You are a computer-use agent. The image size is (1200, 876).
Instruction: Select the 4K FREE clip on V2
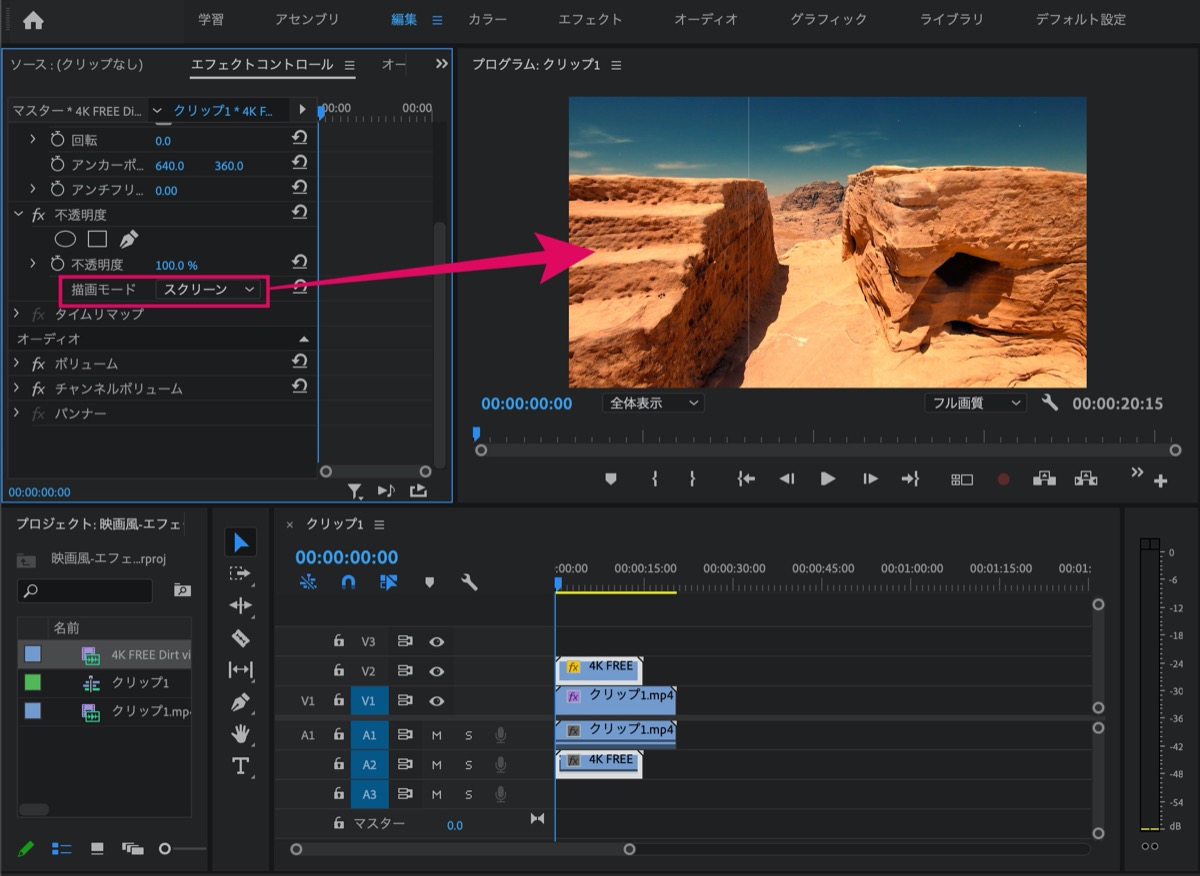(x=598, y=667)
